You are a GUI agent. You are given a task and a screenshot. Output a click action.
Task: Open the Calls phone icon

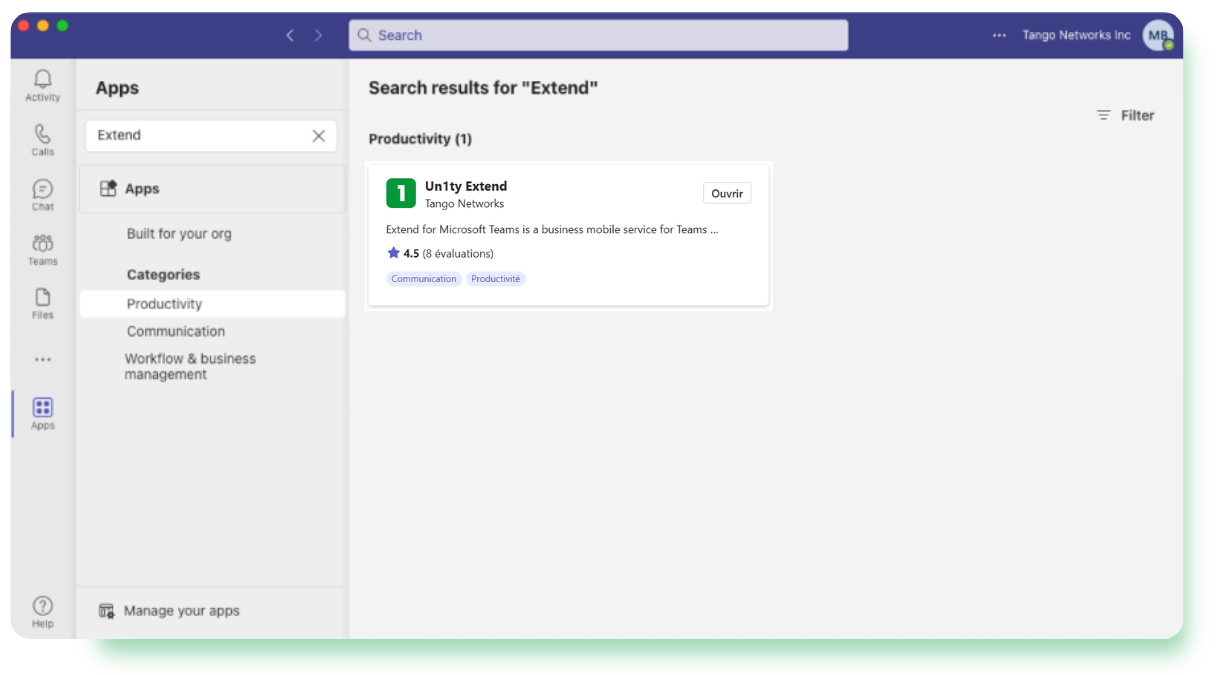pyautogui.click(x=42, y=140)
